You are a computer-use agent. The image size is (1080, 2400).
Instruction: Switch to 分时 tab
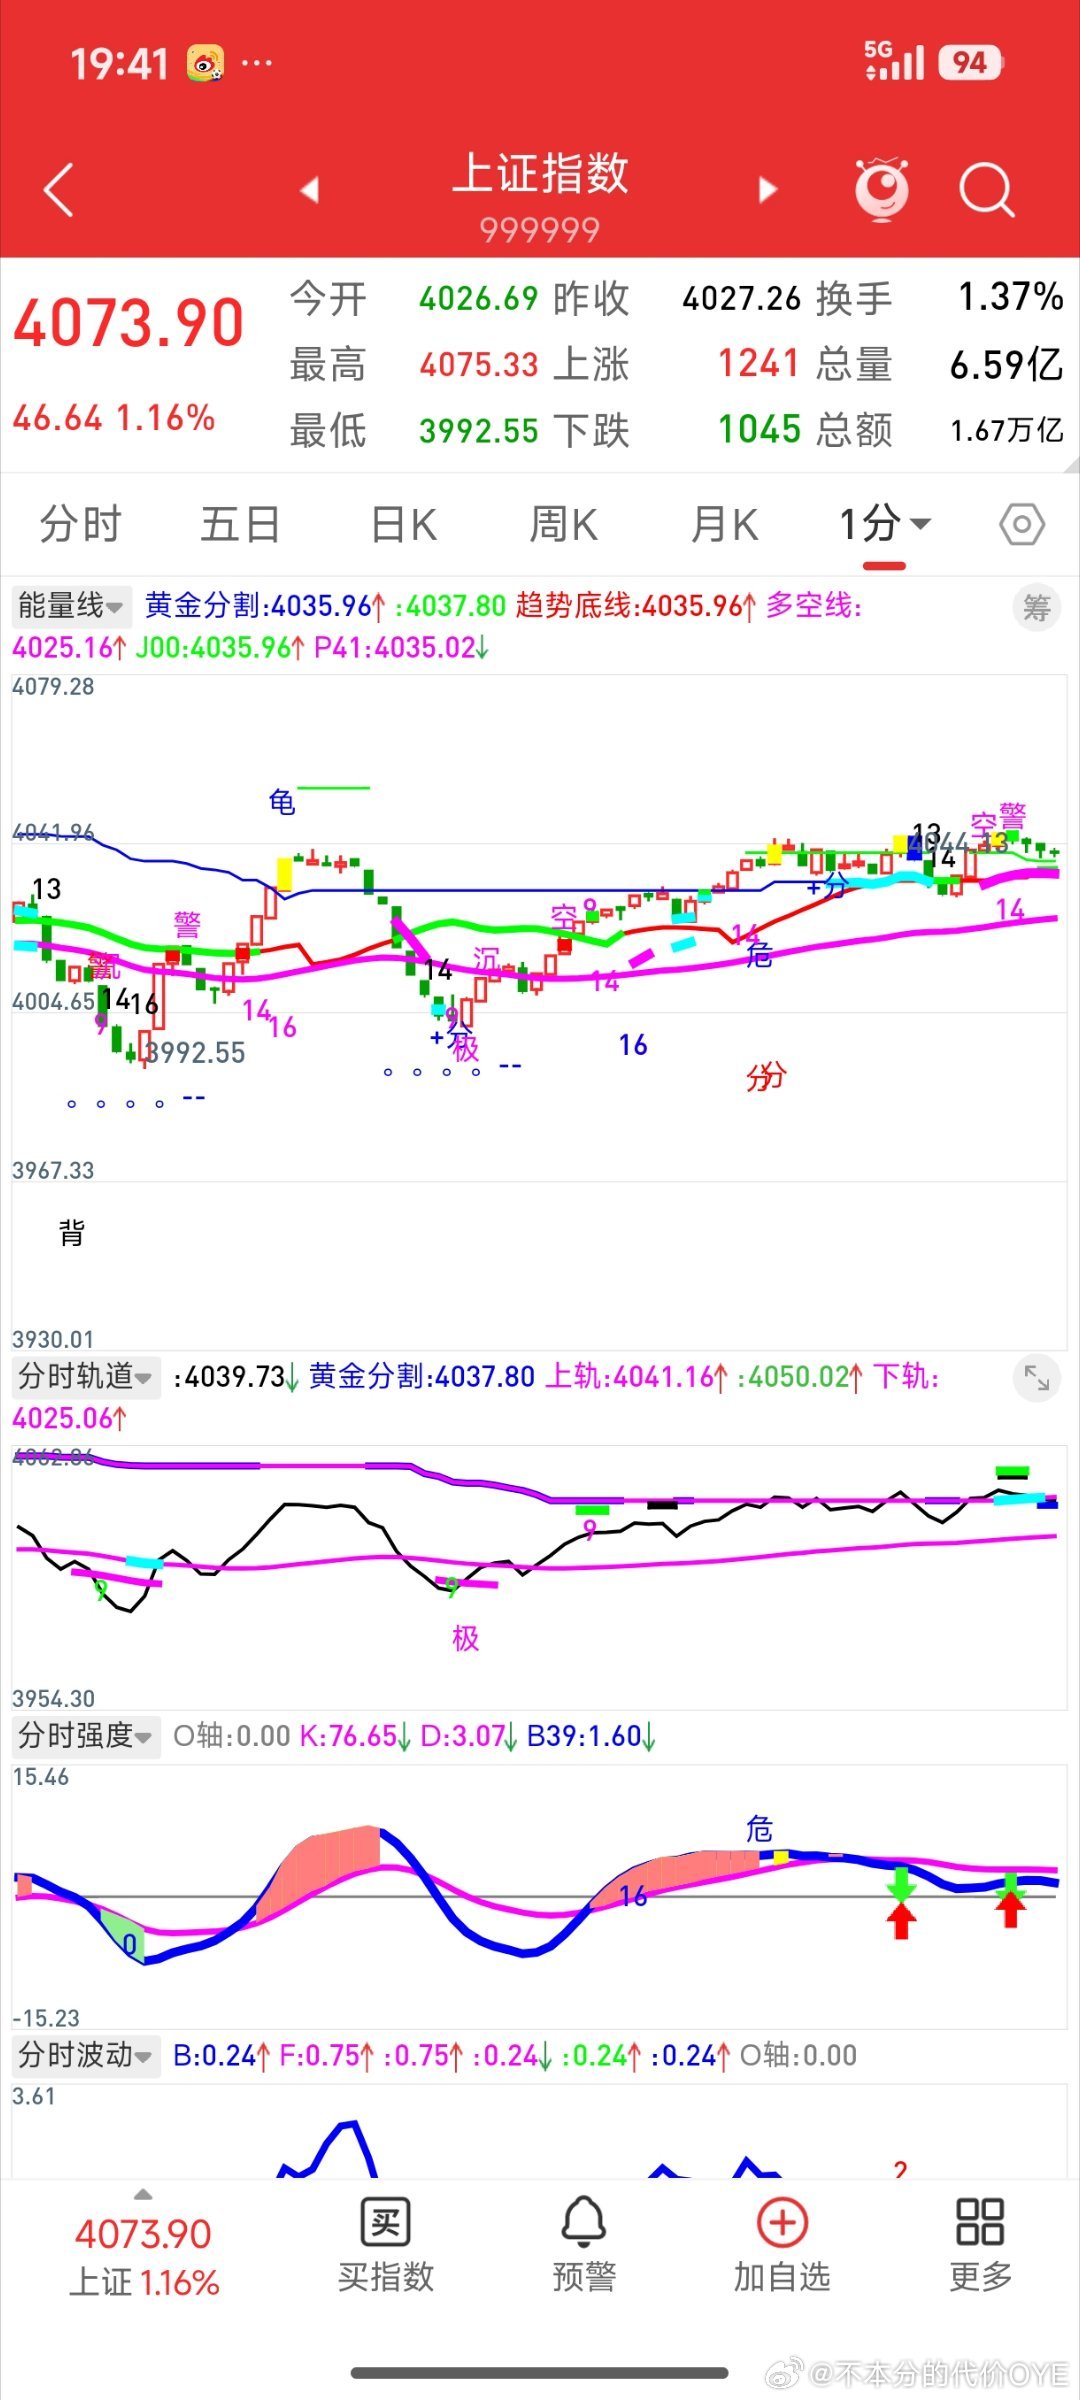pos(80,524)
